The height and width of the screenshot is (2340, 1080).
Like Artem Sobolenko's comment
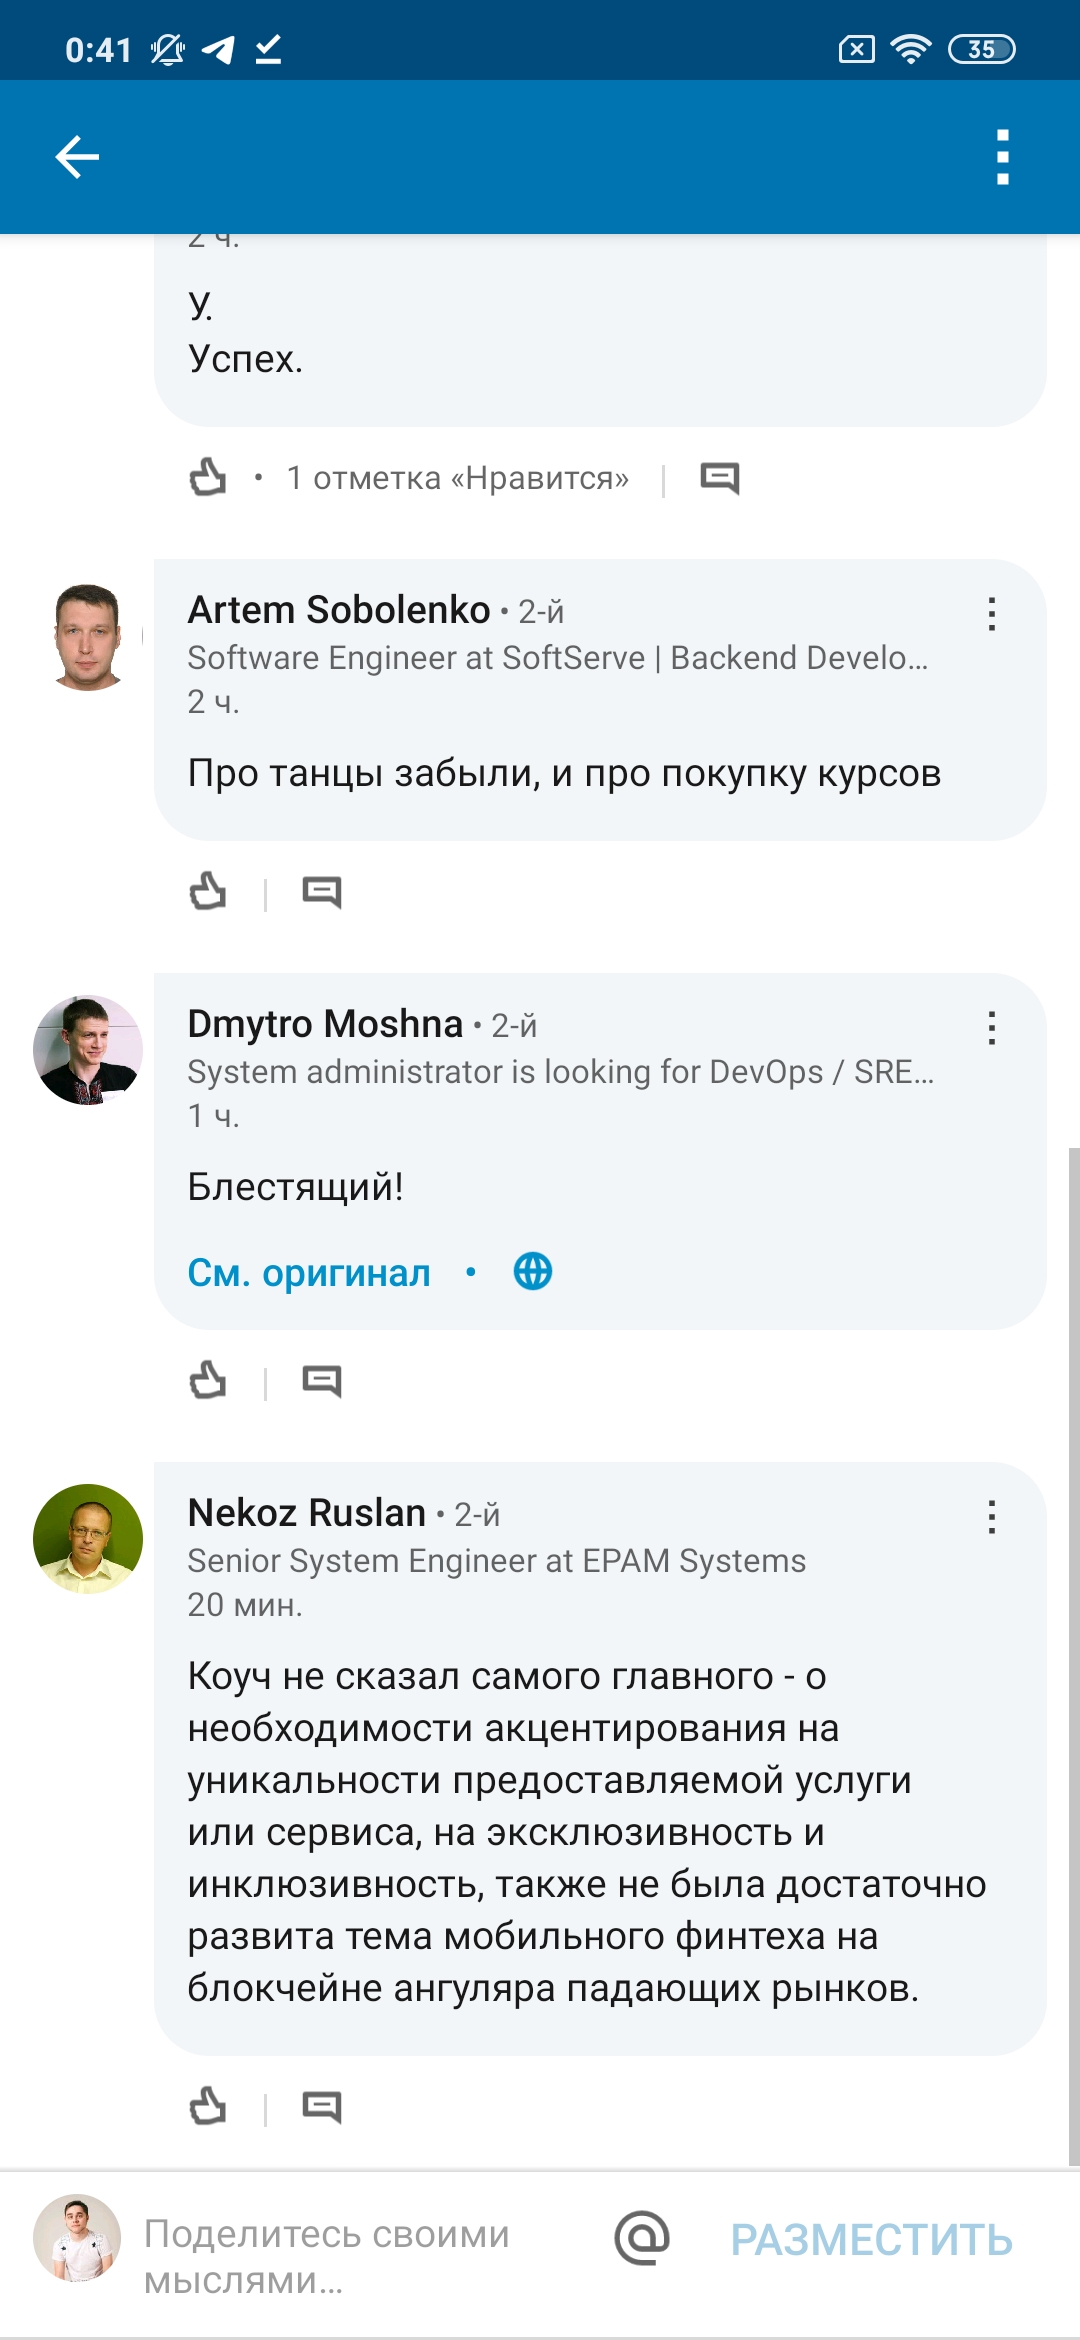coord(208,891)
